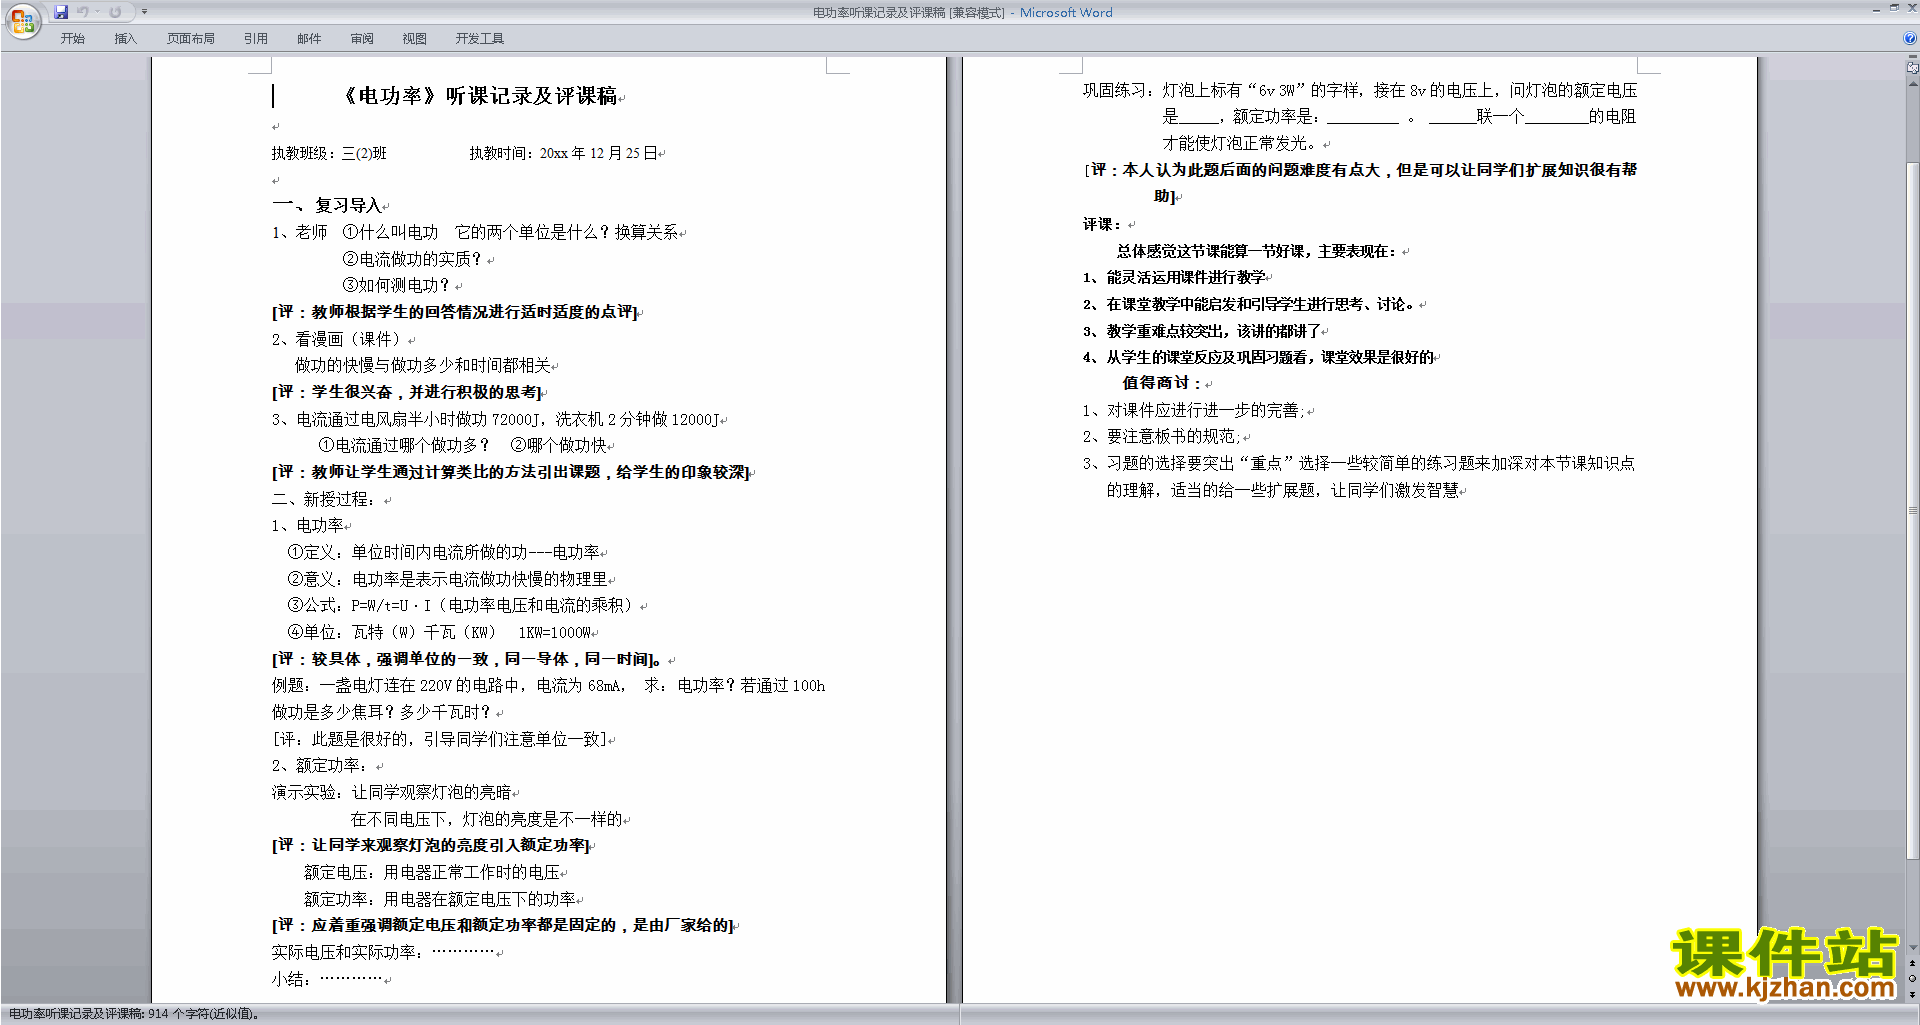This screenshot has width=1920, height=1025.
Task: Click the line 小结：…………
Action: tap(327, 979)
